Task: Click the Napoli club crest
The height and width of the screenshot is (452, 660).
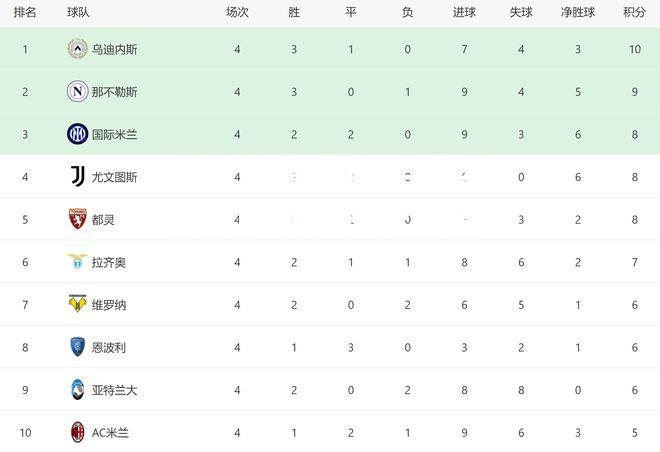Action: (x=77, y=91)
